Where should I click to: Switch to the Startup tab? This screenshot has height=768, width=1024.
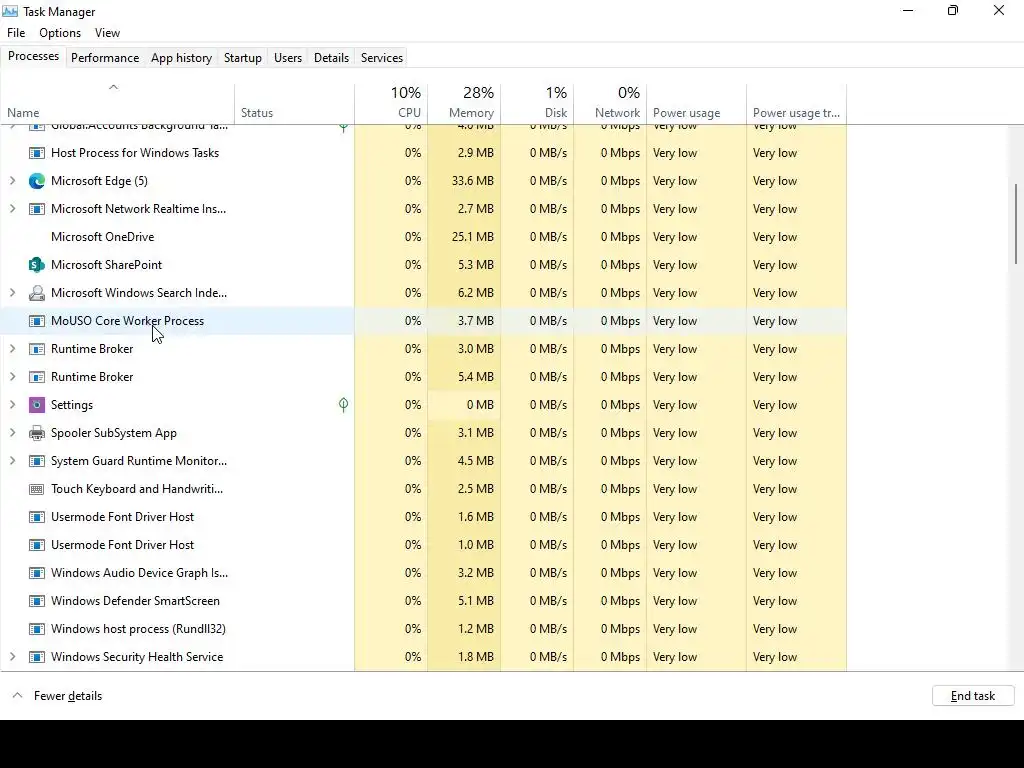243,57
